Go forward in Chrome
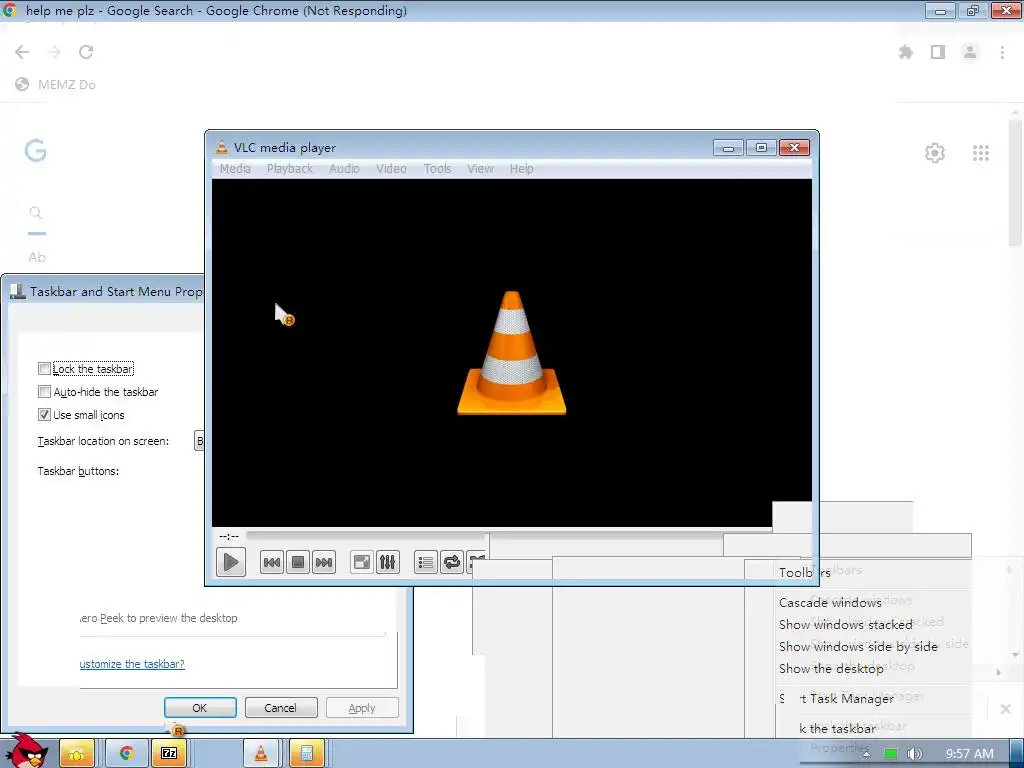 click(54, 52)
